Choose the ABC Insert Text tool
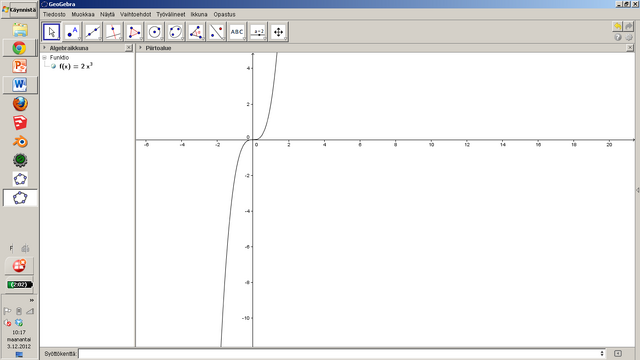The width and height of the screenshot is (640, 360). pyautogui.click(x=237, y=32)
